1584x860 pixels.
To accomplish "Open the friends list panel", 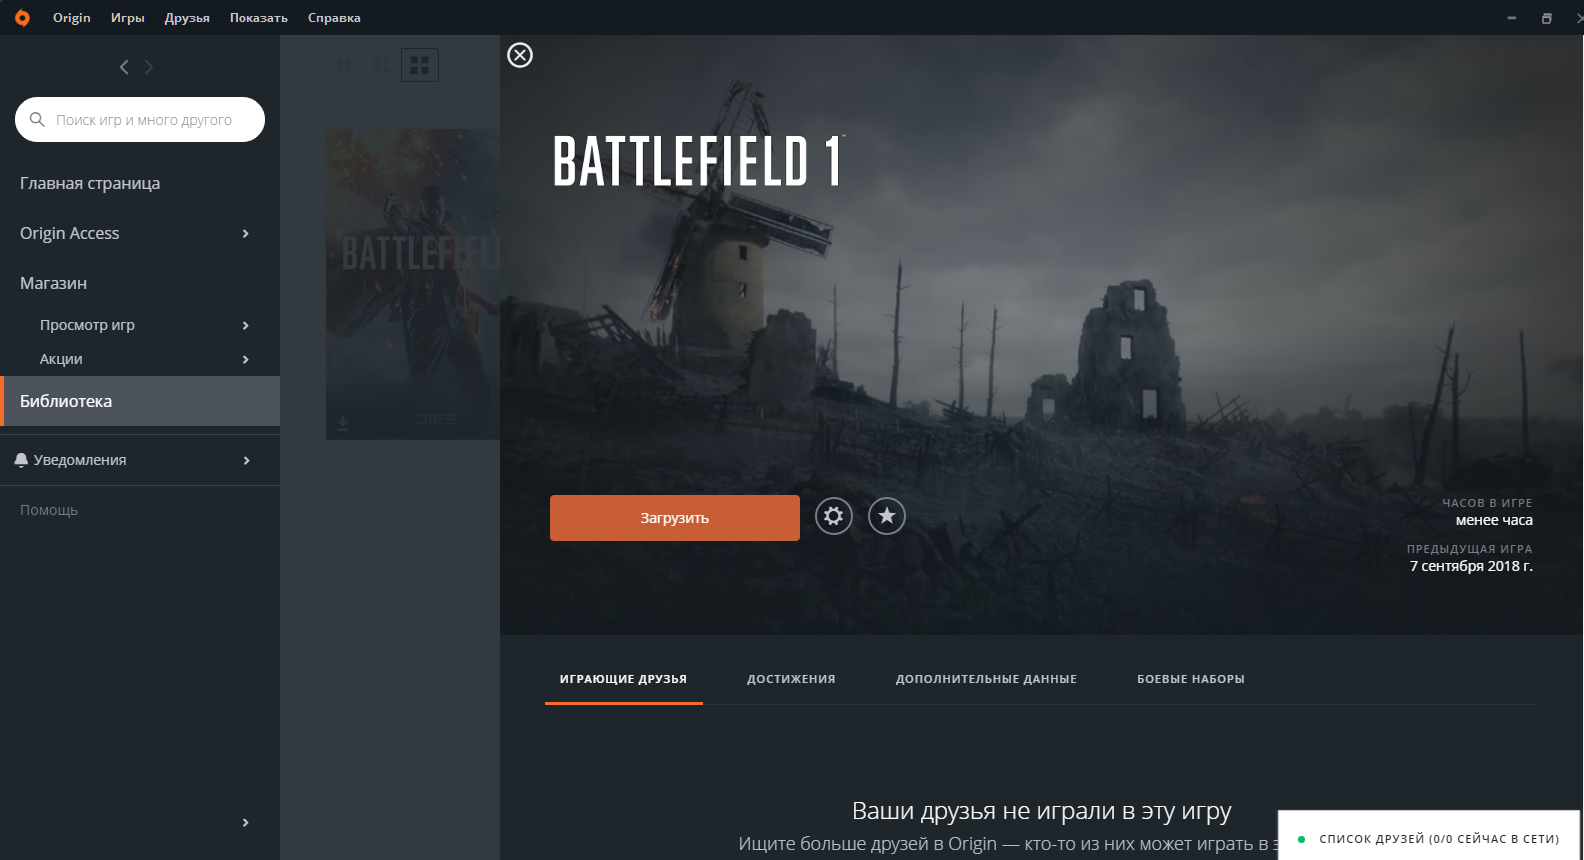I will [1429, 836].
